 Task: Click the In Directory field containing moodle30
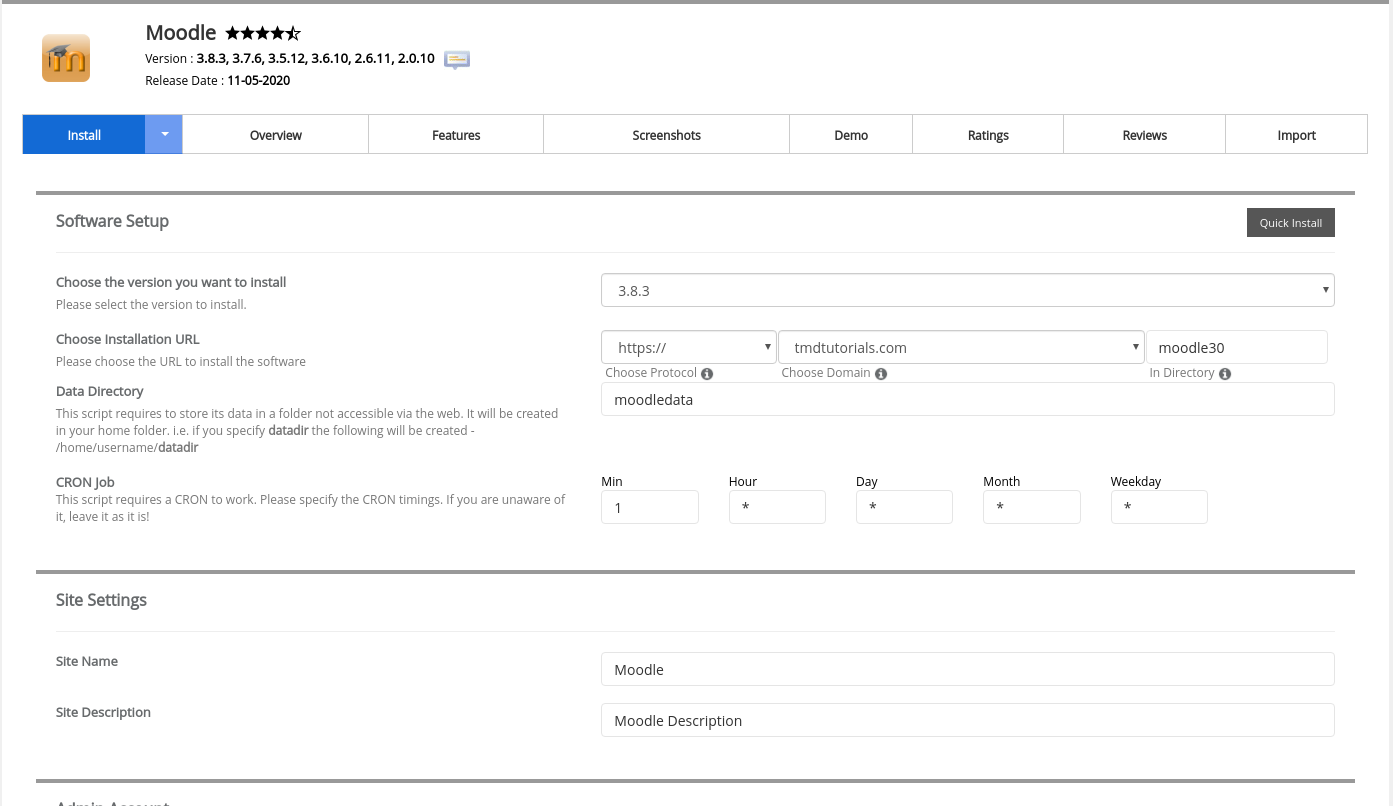point(1237,346)
